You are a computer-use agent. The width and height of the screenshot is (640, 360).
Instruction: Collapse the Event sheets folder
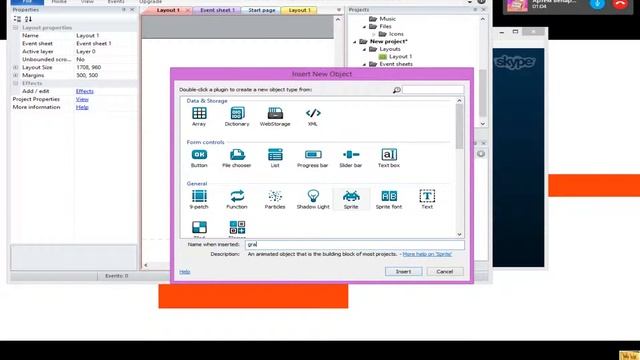coord(364,64)
